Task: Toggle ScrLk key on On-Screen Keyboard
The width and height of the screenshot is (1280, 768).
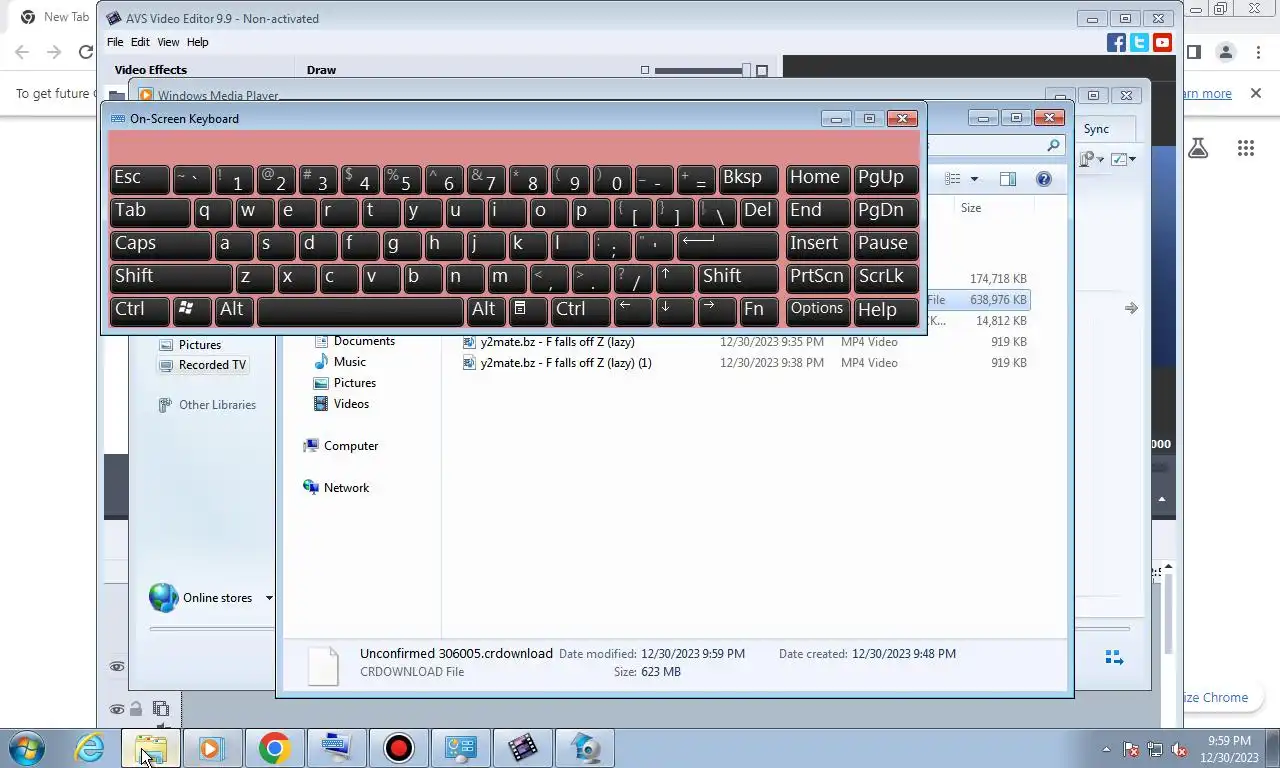Action: pyautogui.click(x=886, y=277)
